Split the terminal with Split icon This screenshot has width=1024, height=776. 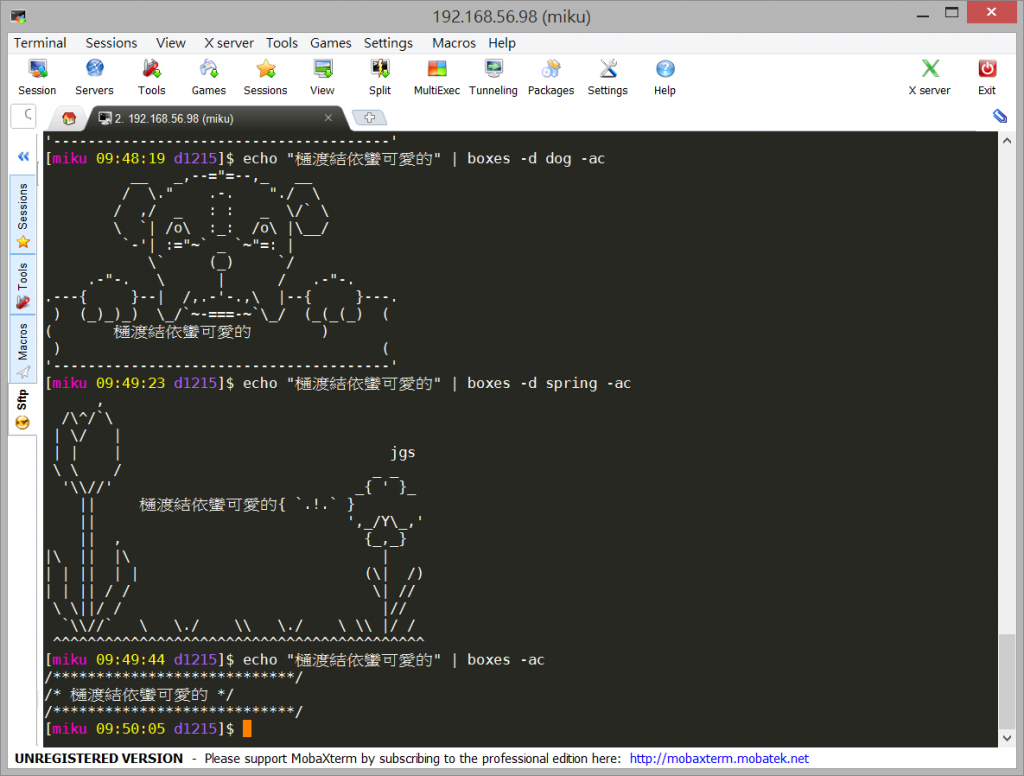pos(379,77)
